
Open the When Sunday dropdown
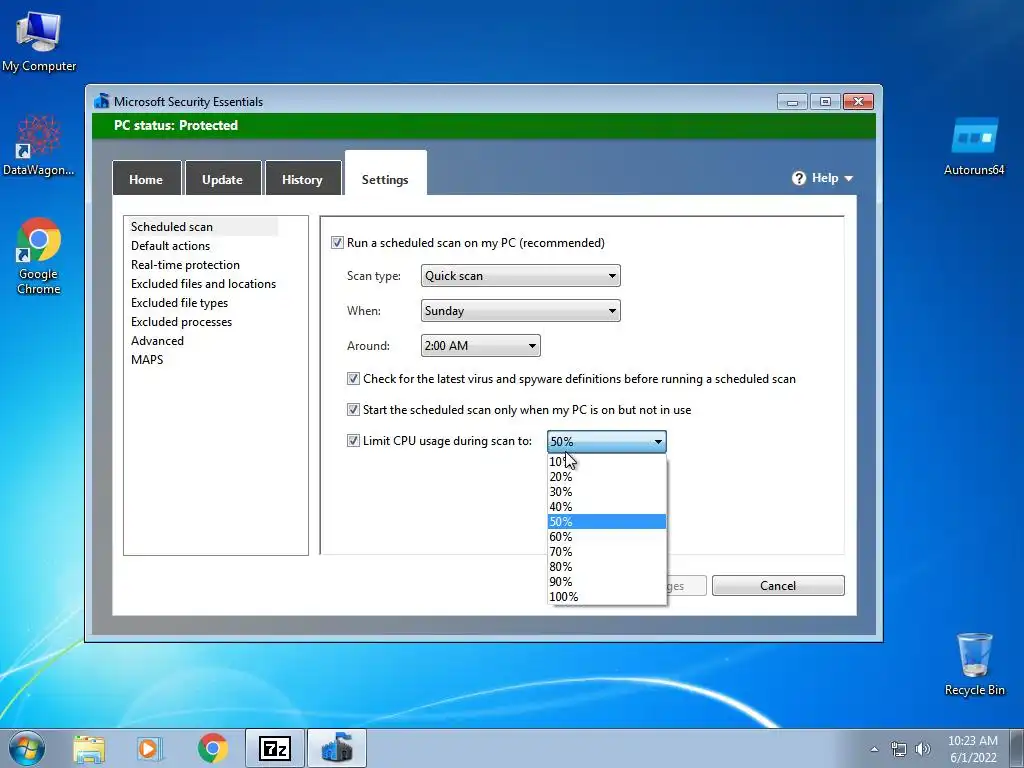pos(520,311)
